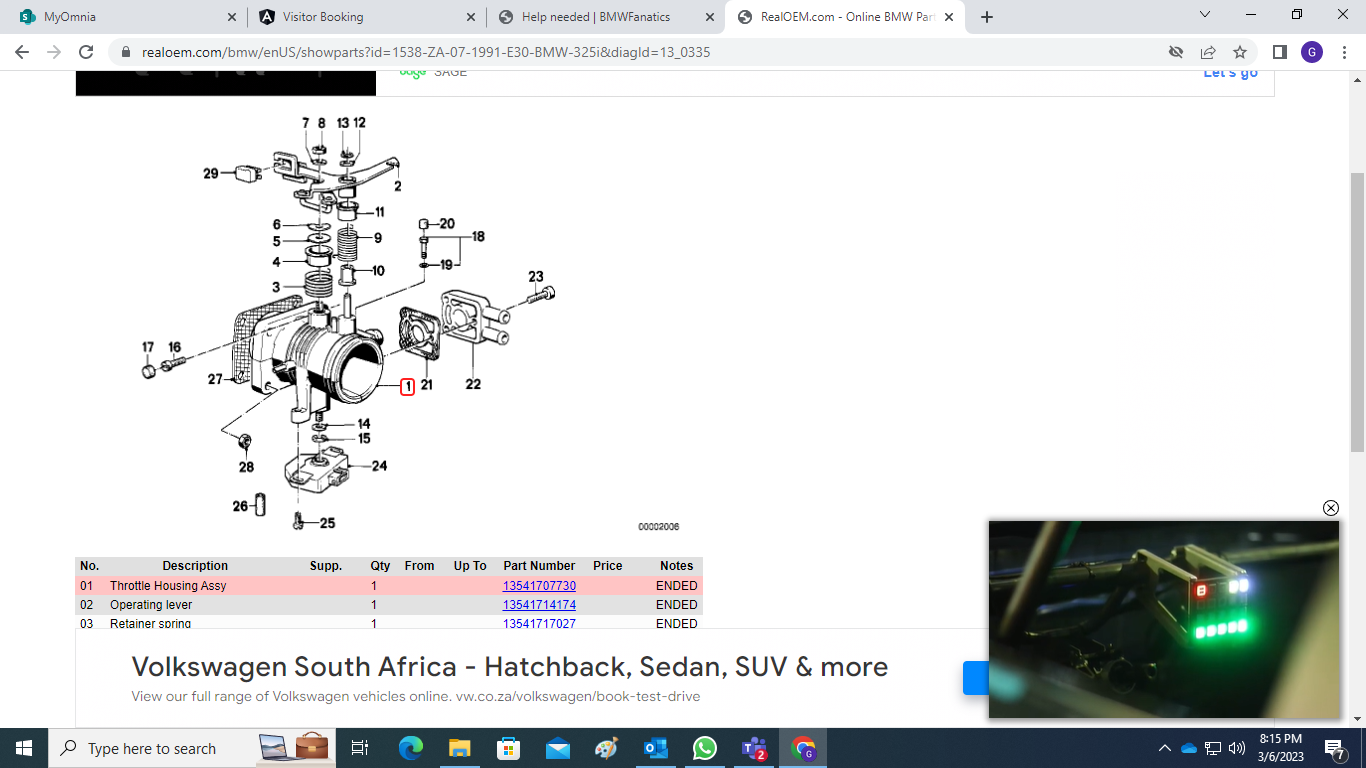
Task: Click the blue button on Volkswagen ad
Action: [975, 677]
